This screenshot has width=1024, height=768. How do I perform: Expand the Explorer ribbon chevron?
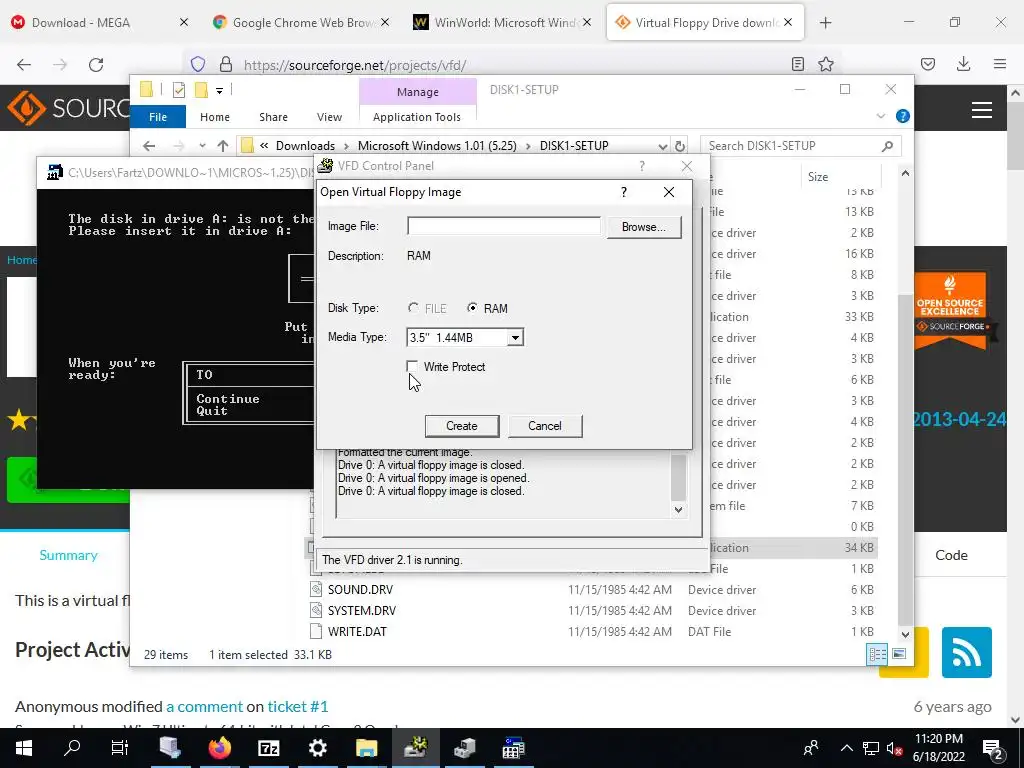tap(880, 116)
